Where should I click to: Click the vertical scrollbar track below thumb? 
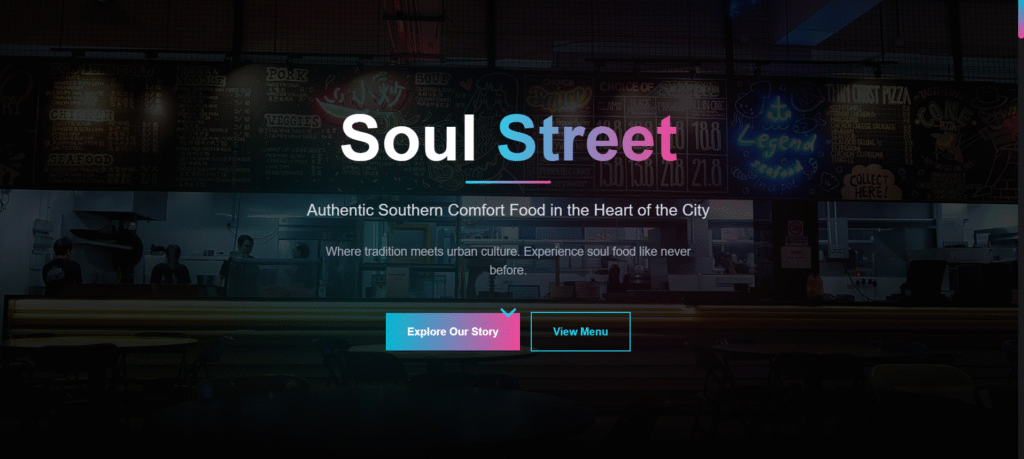pos(1021,248)
